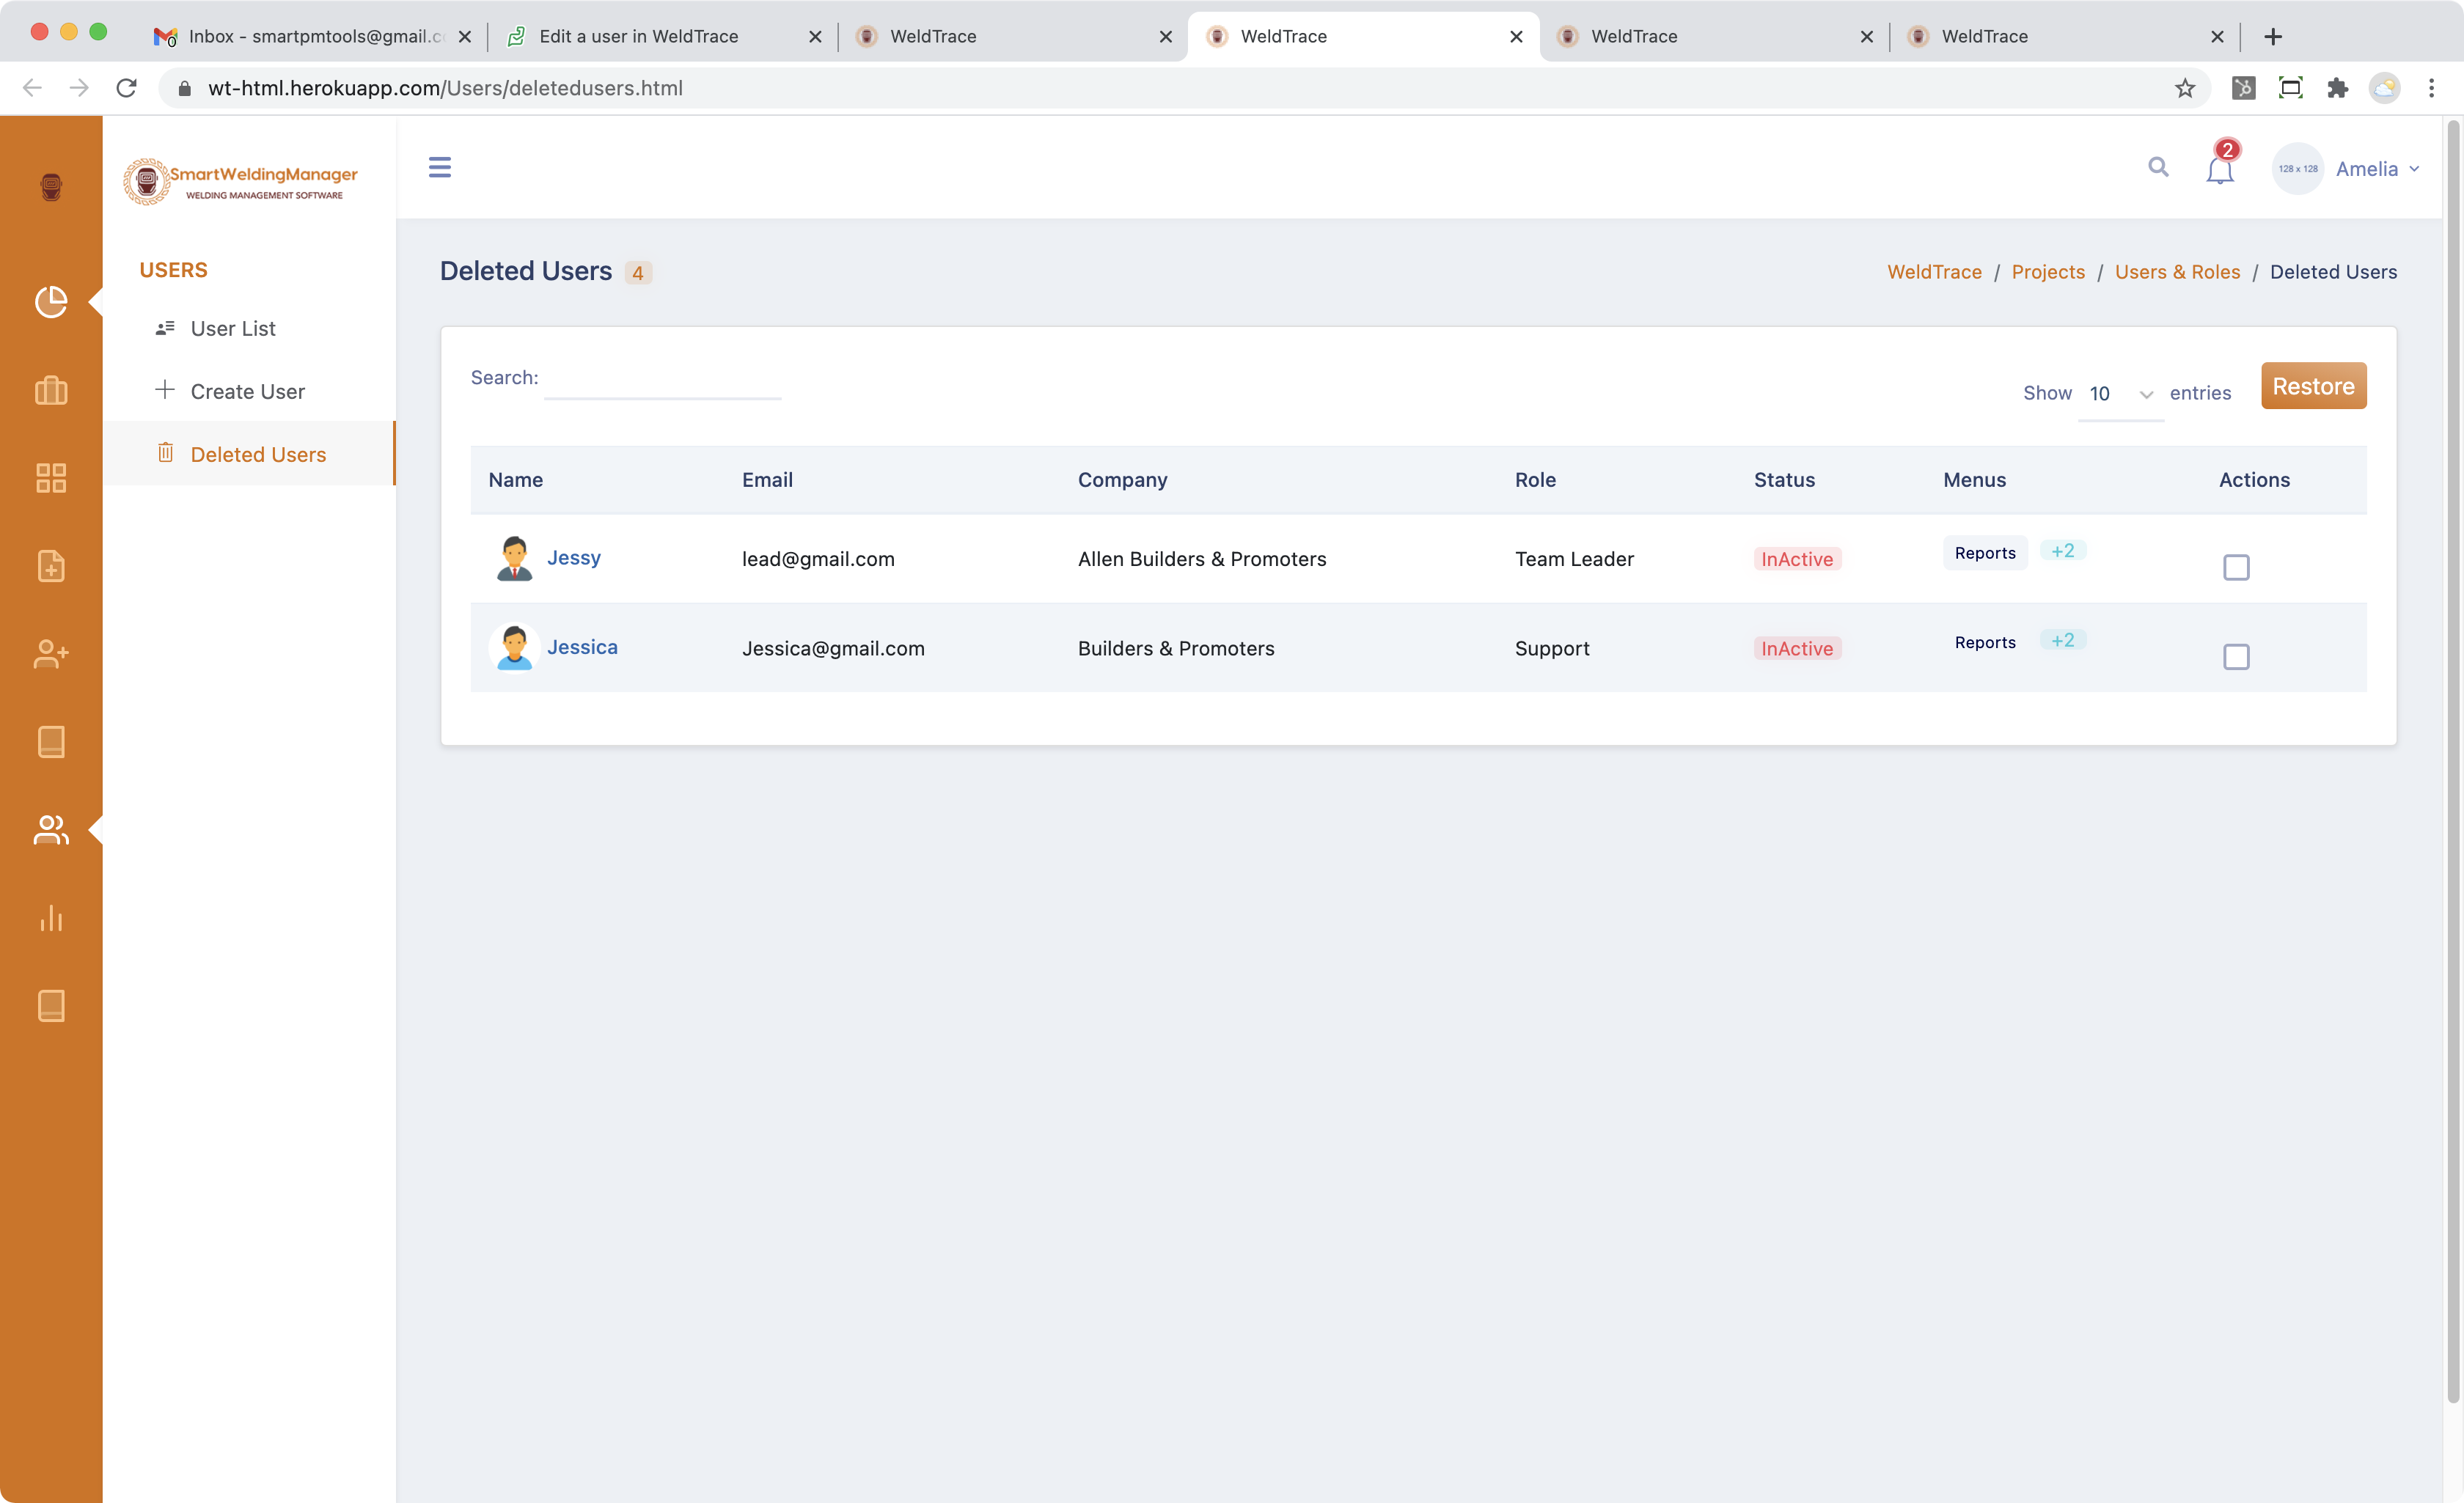Click Allen Builders & Promoters company cell
This screenshot has width=2464, height=1503.
pos(1202,558)
